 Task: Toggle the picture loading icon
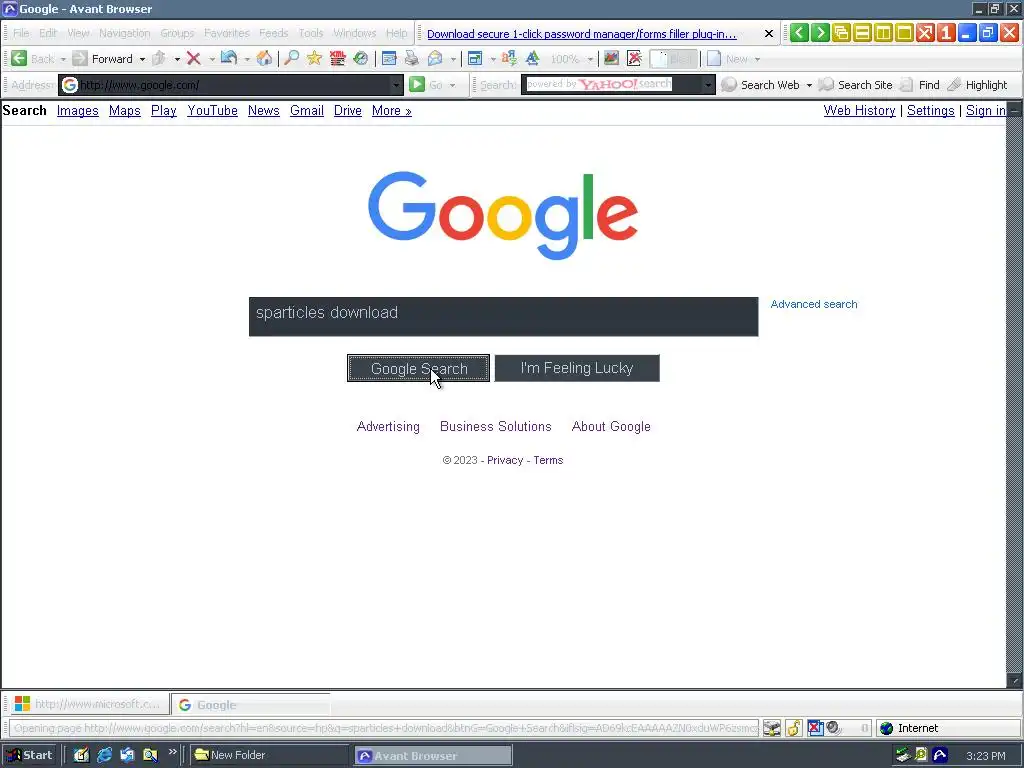[x=611, y=59]
